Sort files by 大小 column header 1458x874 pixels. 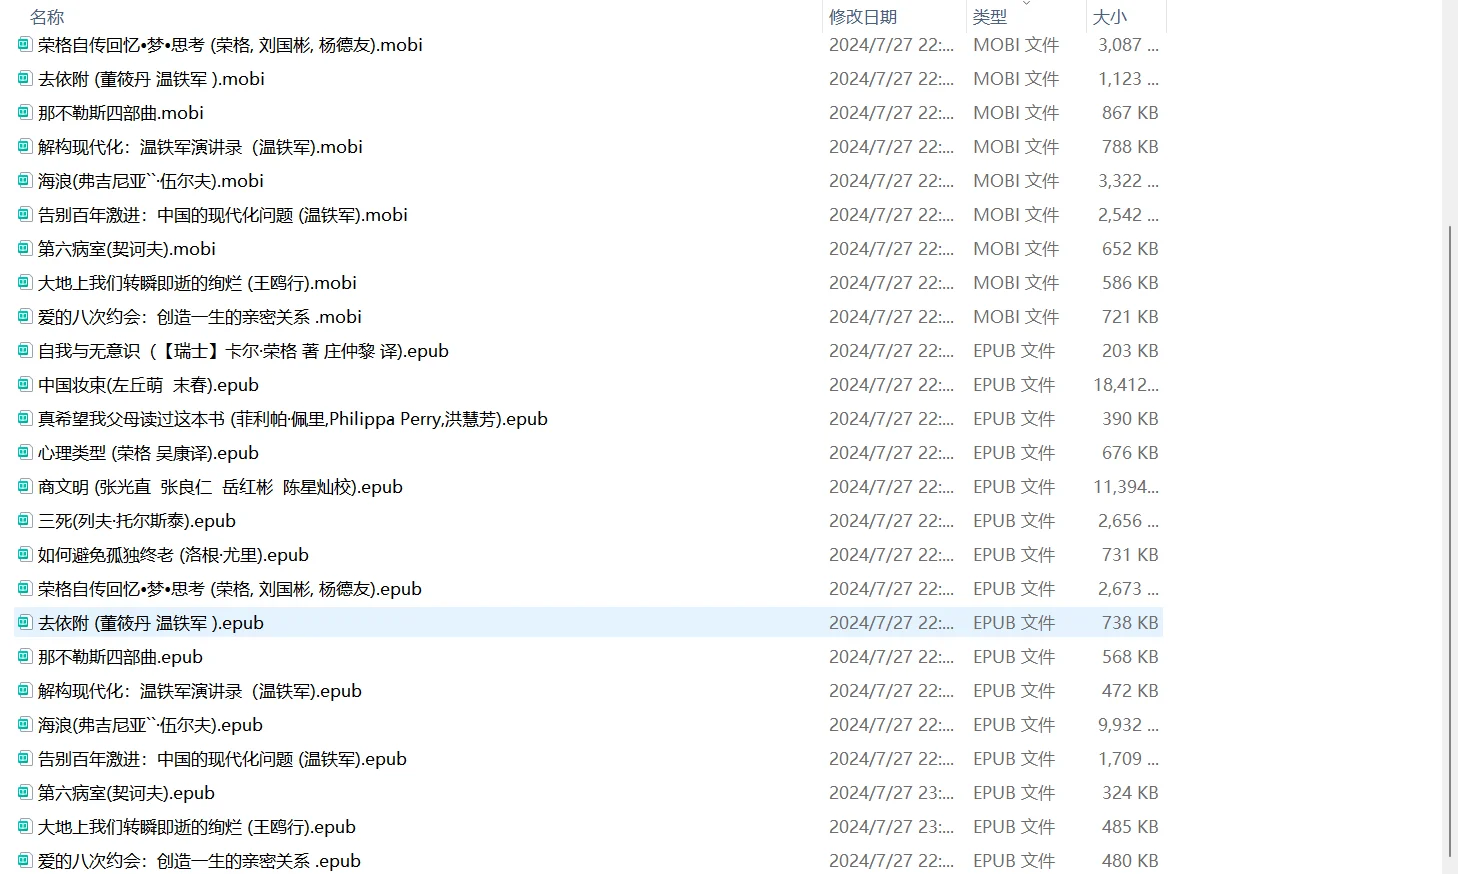pos(1110,17)
